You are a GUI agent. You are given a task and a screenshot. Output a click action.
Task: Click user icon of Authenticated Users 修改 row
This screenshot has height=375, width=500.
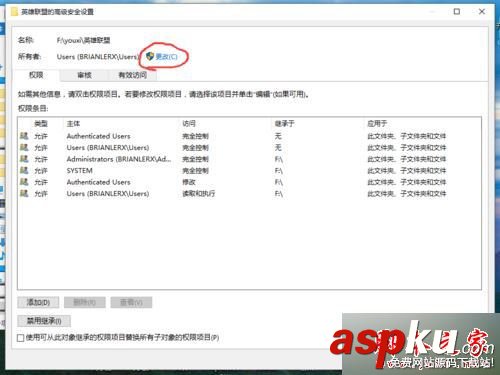[24, 182]
